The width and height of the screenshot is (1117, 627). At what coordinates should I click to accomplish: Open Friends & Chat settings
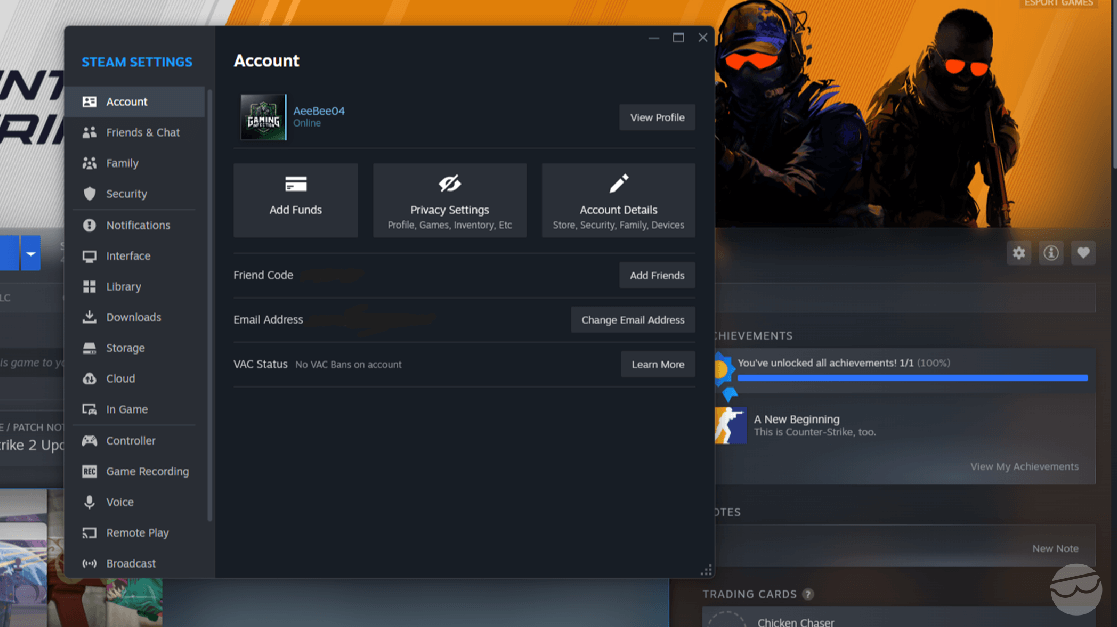click(x=135, y=133)
